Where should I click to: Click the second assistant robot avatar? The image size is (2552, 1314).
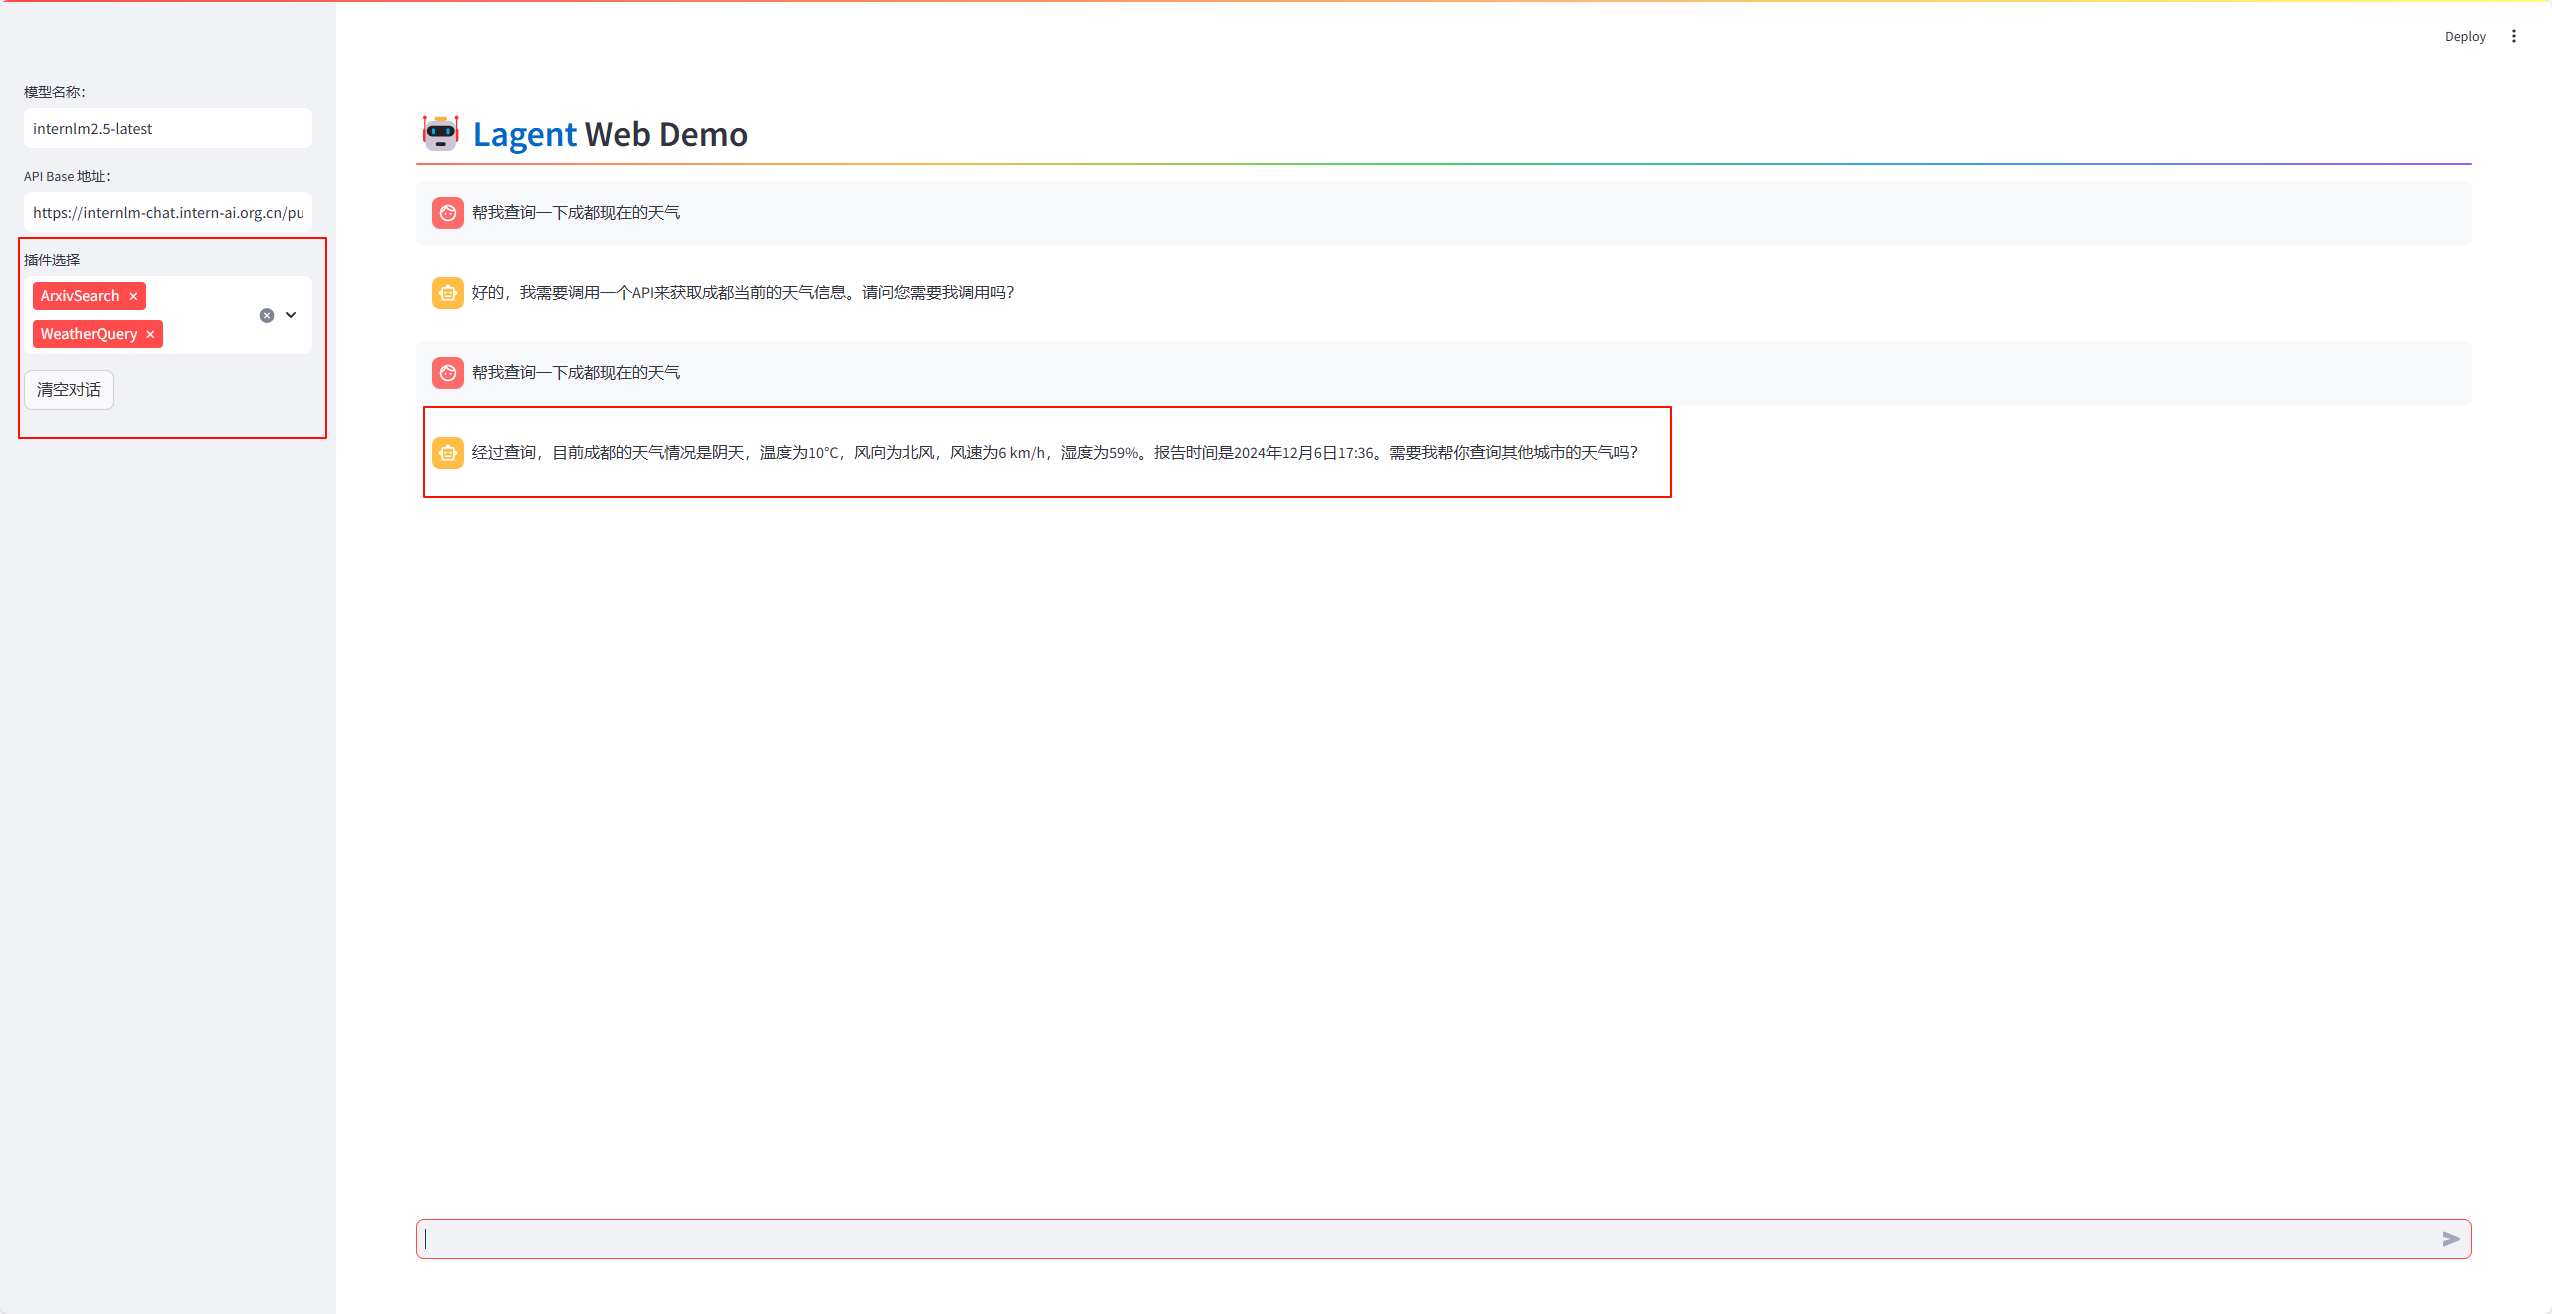pyautogui.click(x=448, y=453)
